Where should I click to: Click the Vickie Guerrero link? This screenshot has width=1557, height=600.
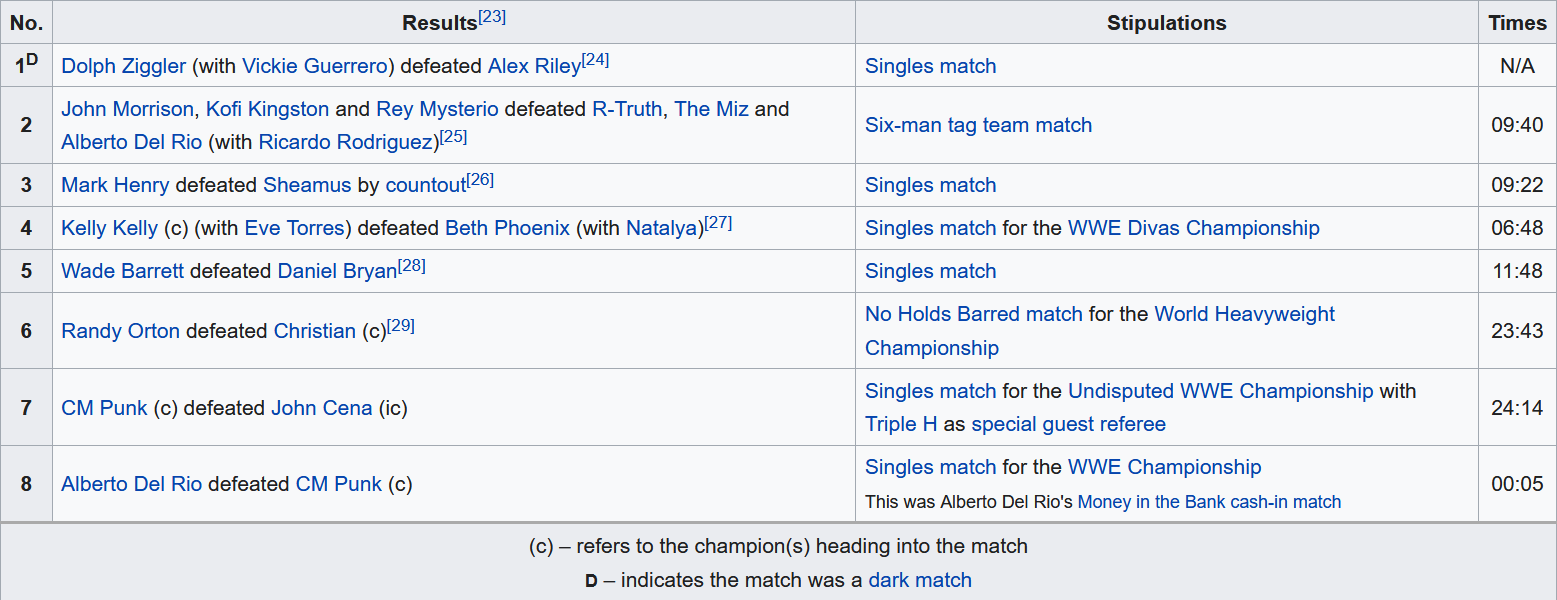pyautogui.click(x=314, y=66)
